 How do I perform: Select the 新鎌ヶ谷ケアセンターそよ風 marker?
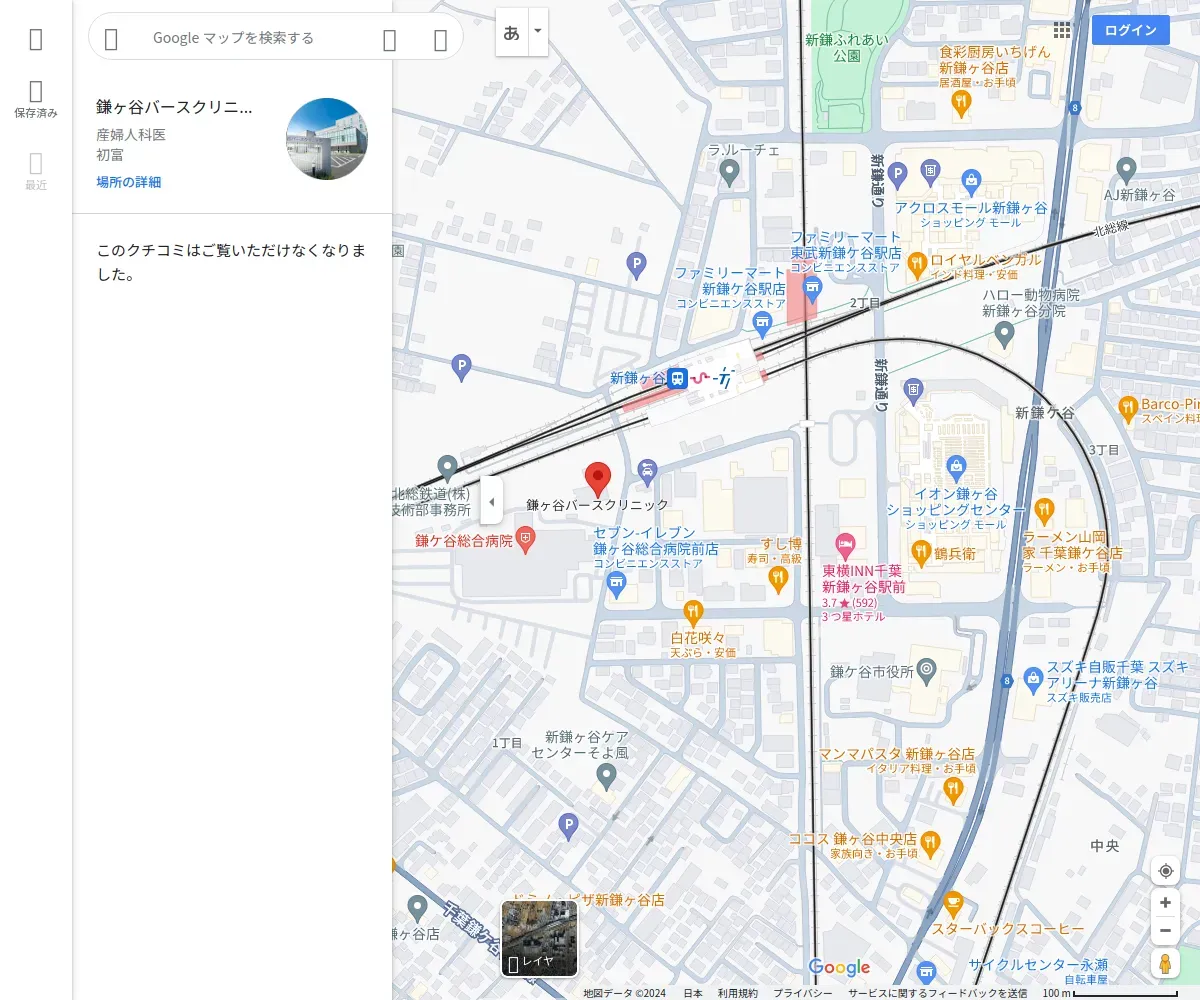606,776
